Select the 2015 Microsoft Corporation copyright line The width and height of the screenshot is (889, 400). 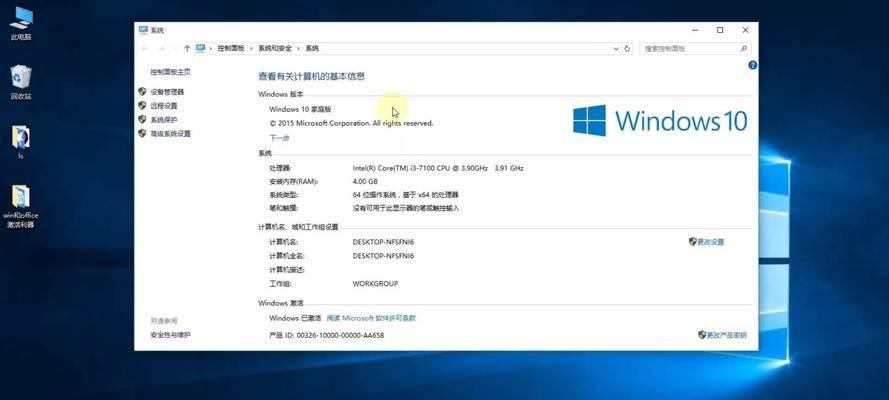[352, 123]
